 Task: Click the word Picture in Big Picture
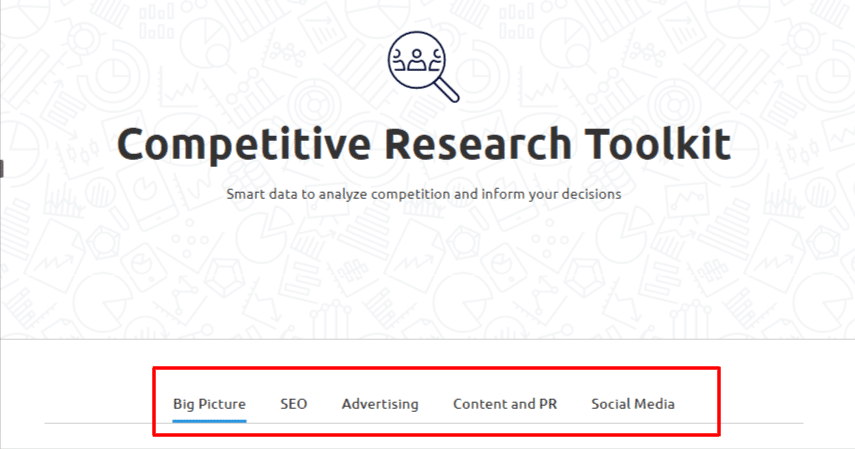222,404
